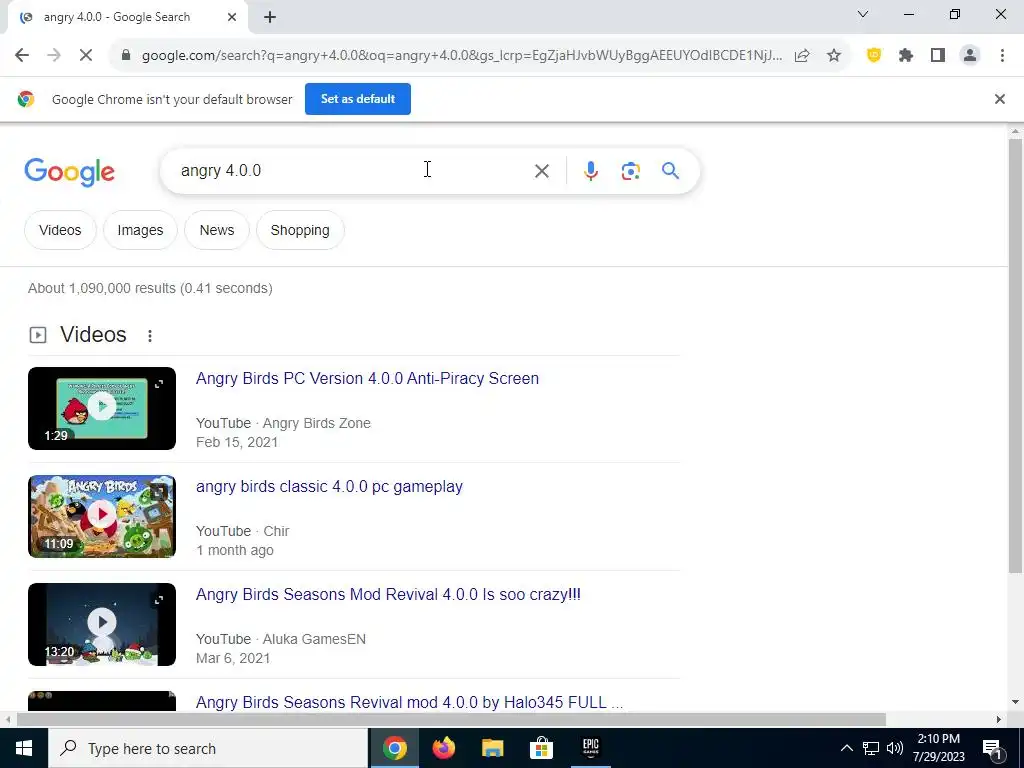Click About 1,090,000 results text

click(150, 288)
